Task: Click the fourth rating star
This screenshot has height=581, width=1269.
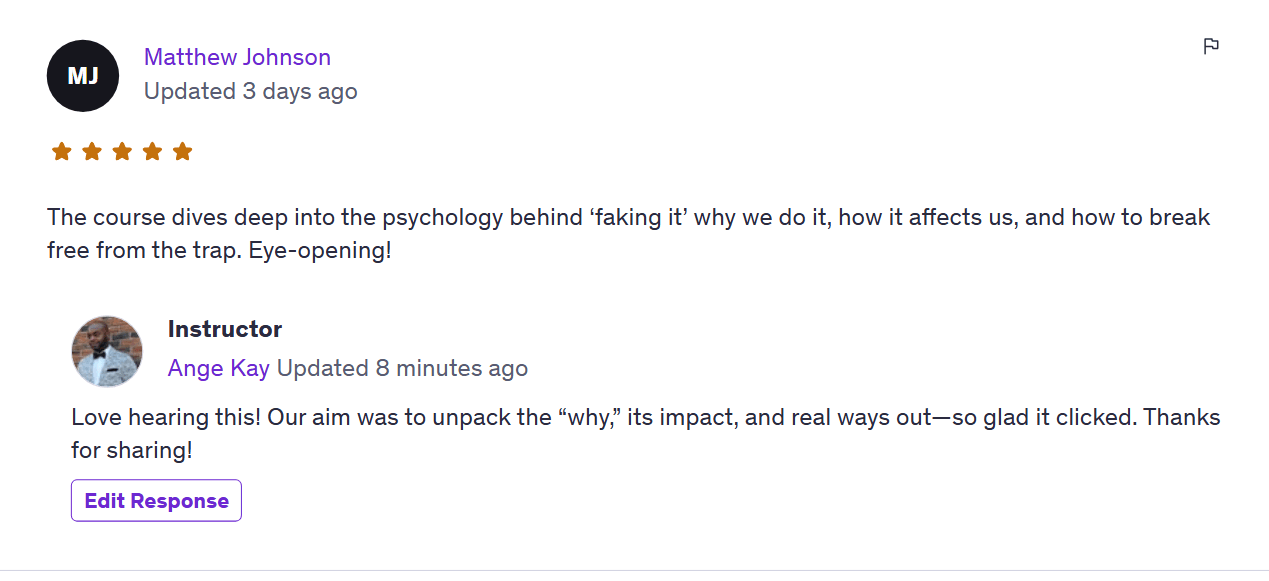Action: click(x=152, y=152)
